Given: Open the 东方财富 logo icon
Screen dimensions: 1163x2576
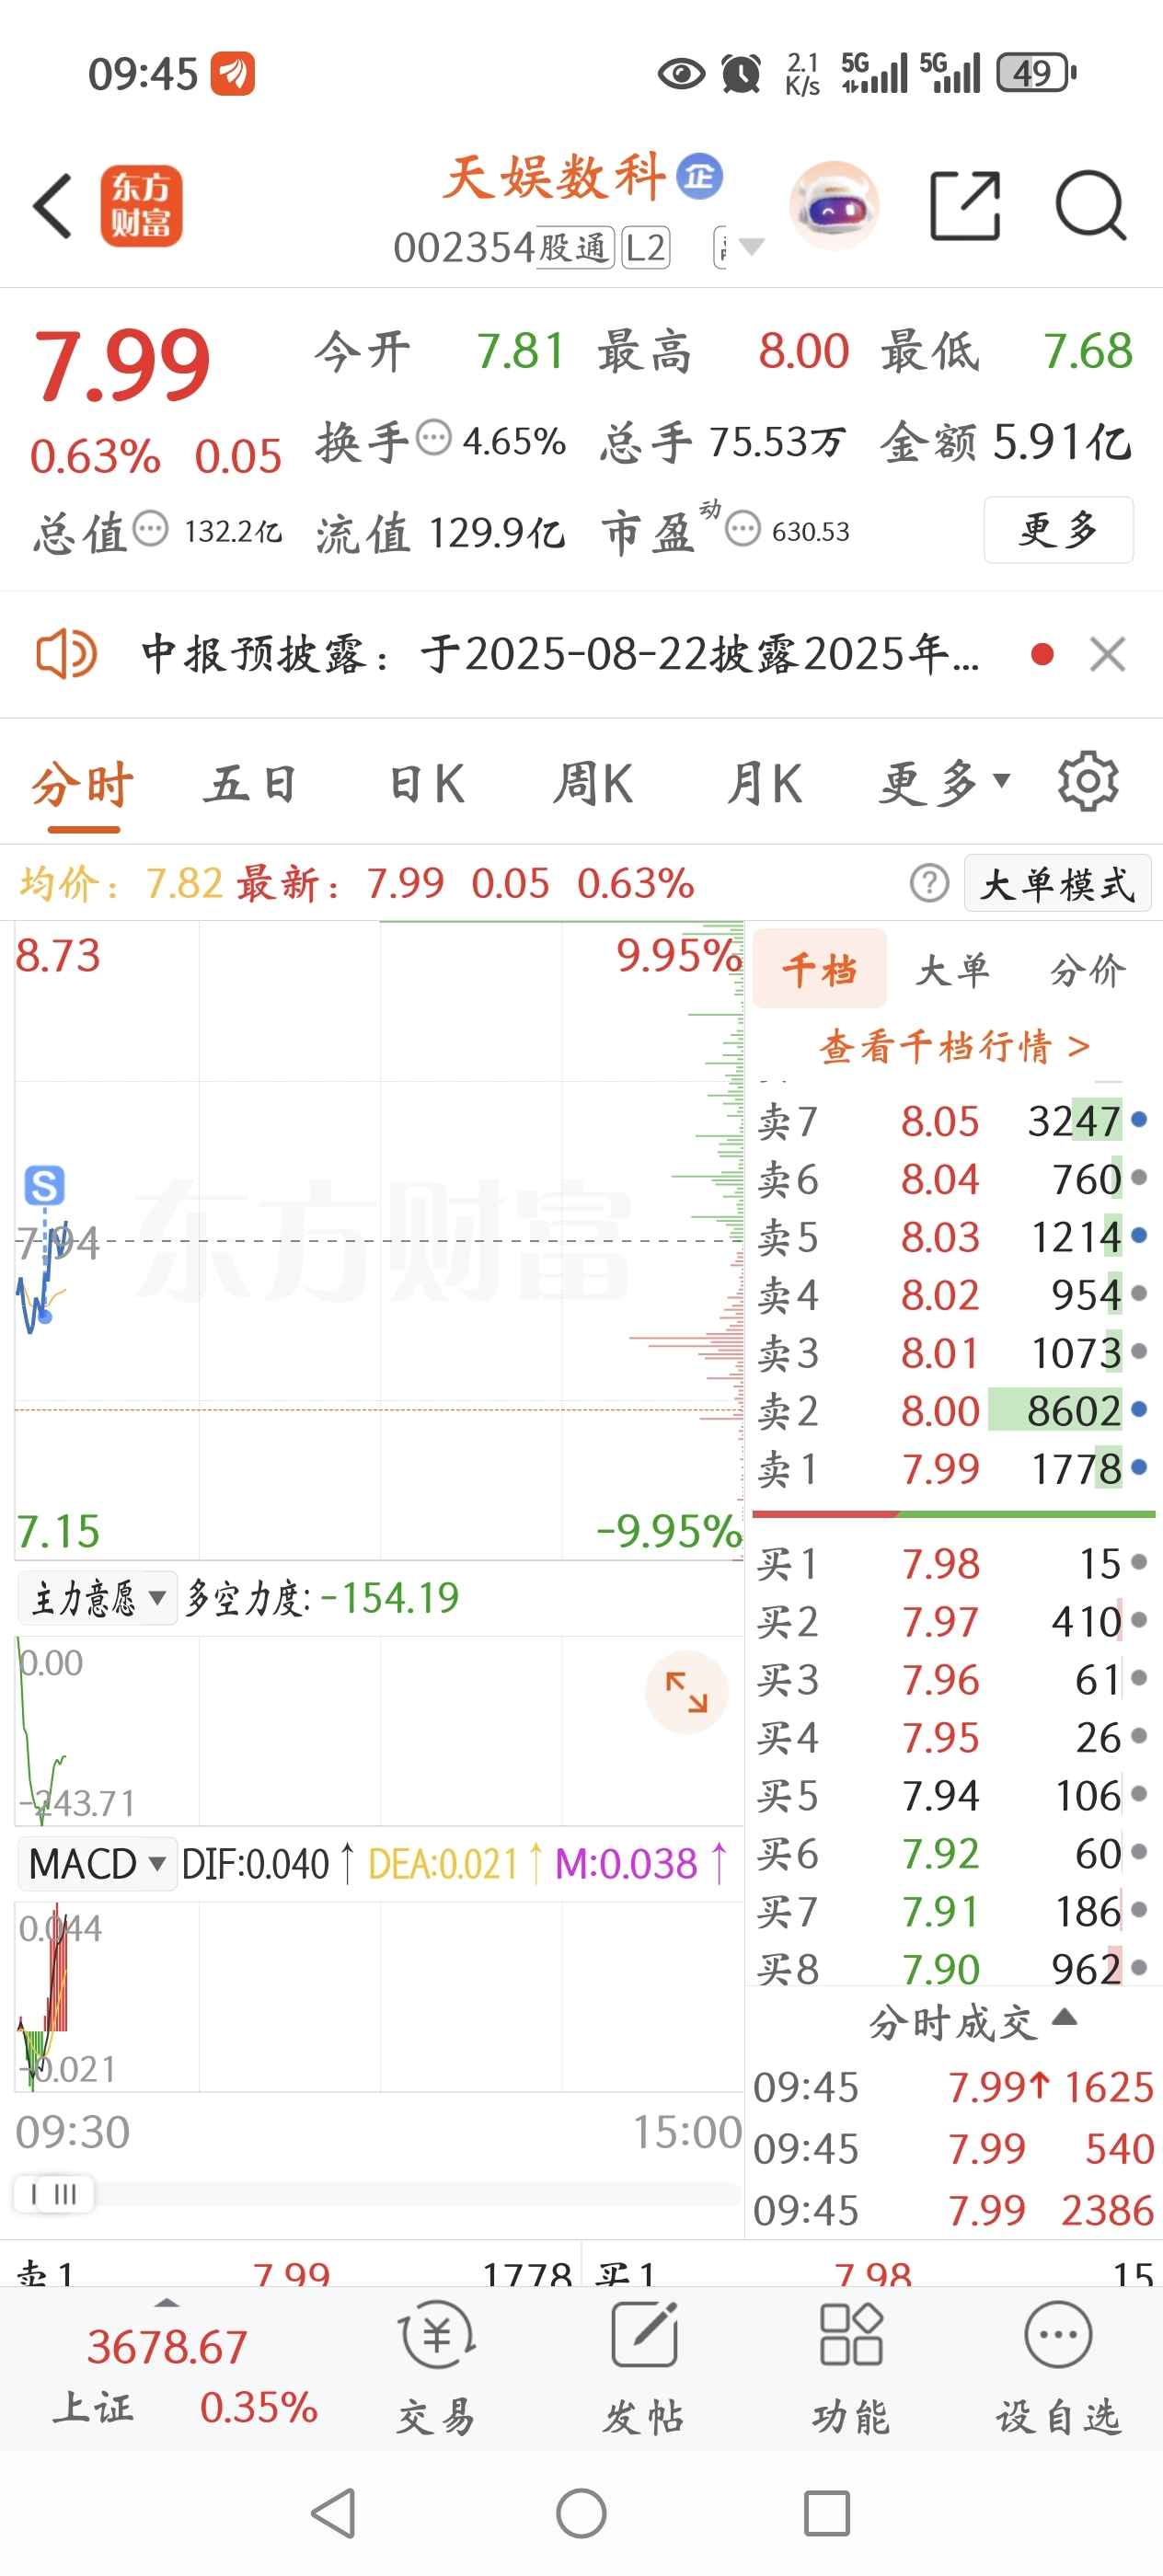Looking at the screenshot, I should tap(141, 206).
